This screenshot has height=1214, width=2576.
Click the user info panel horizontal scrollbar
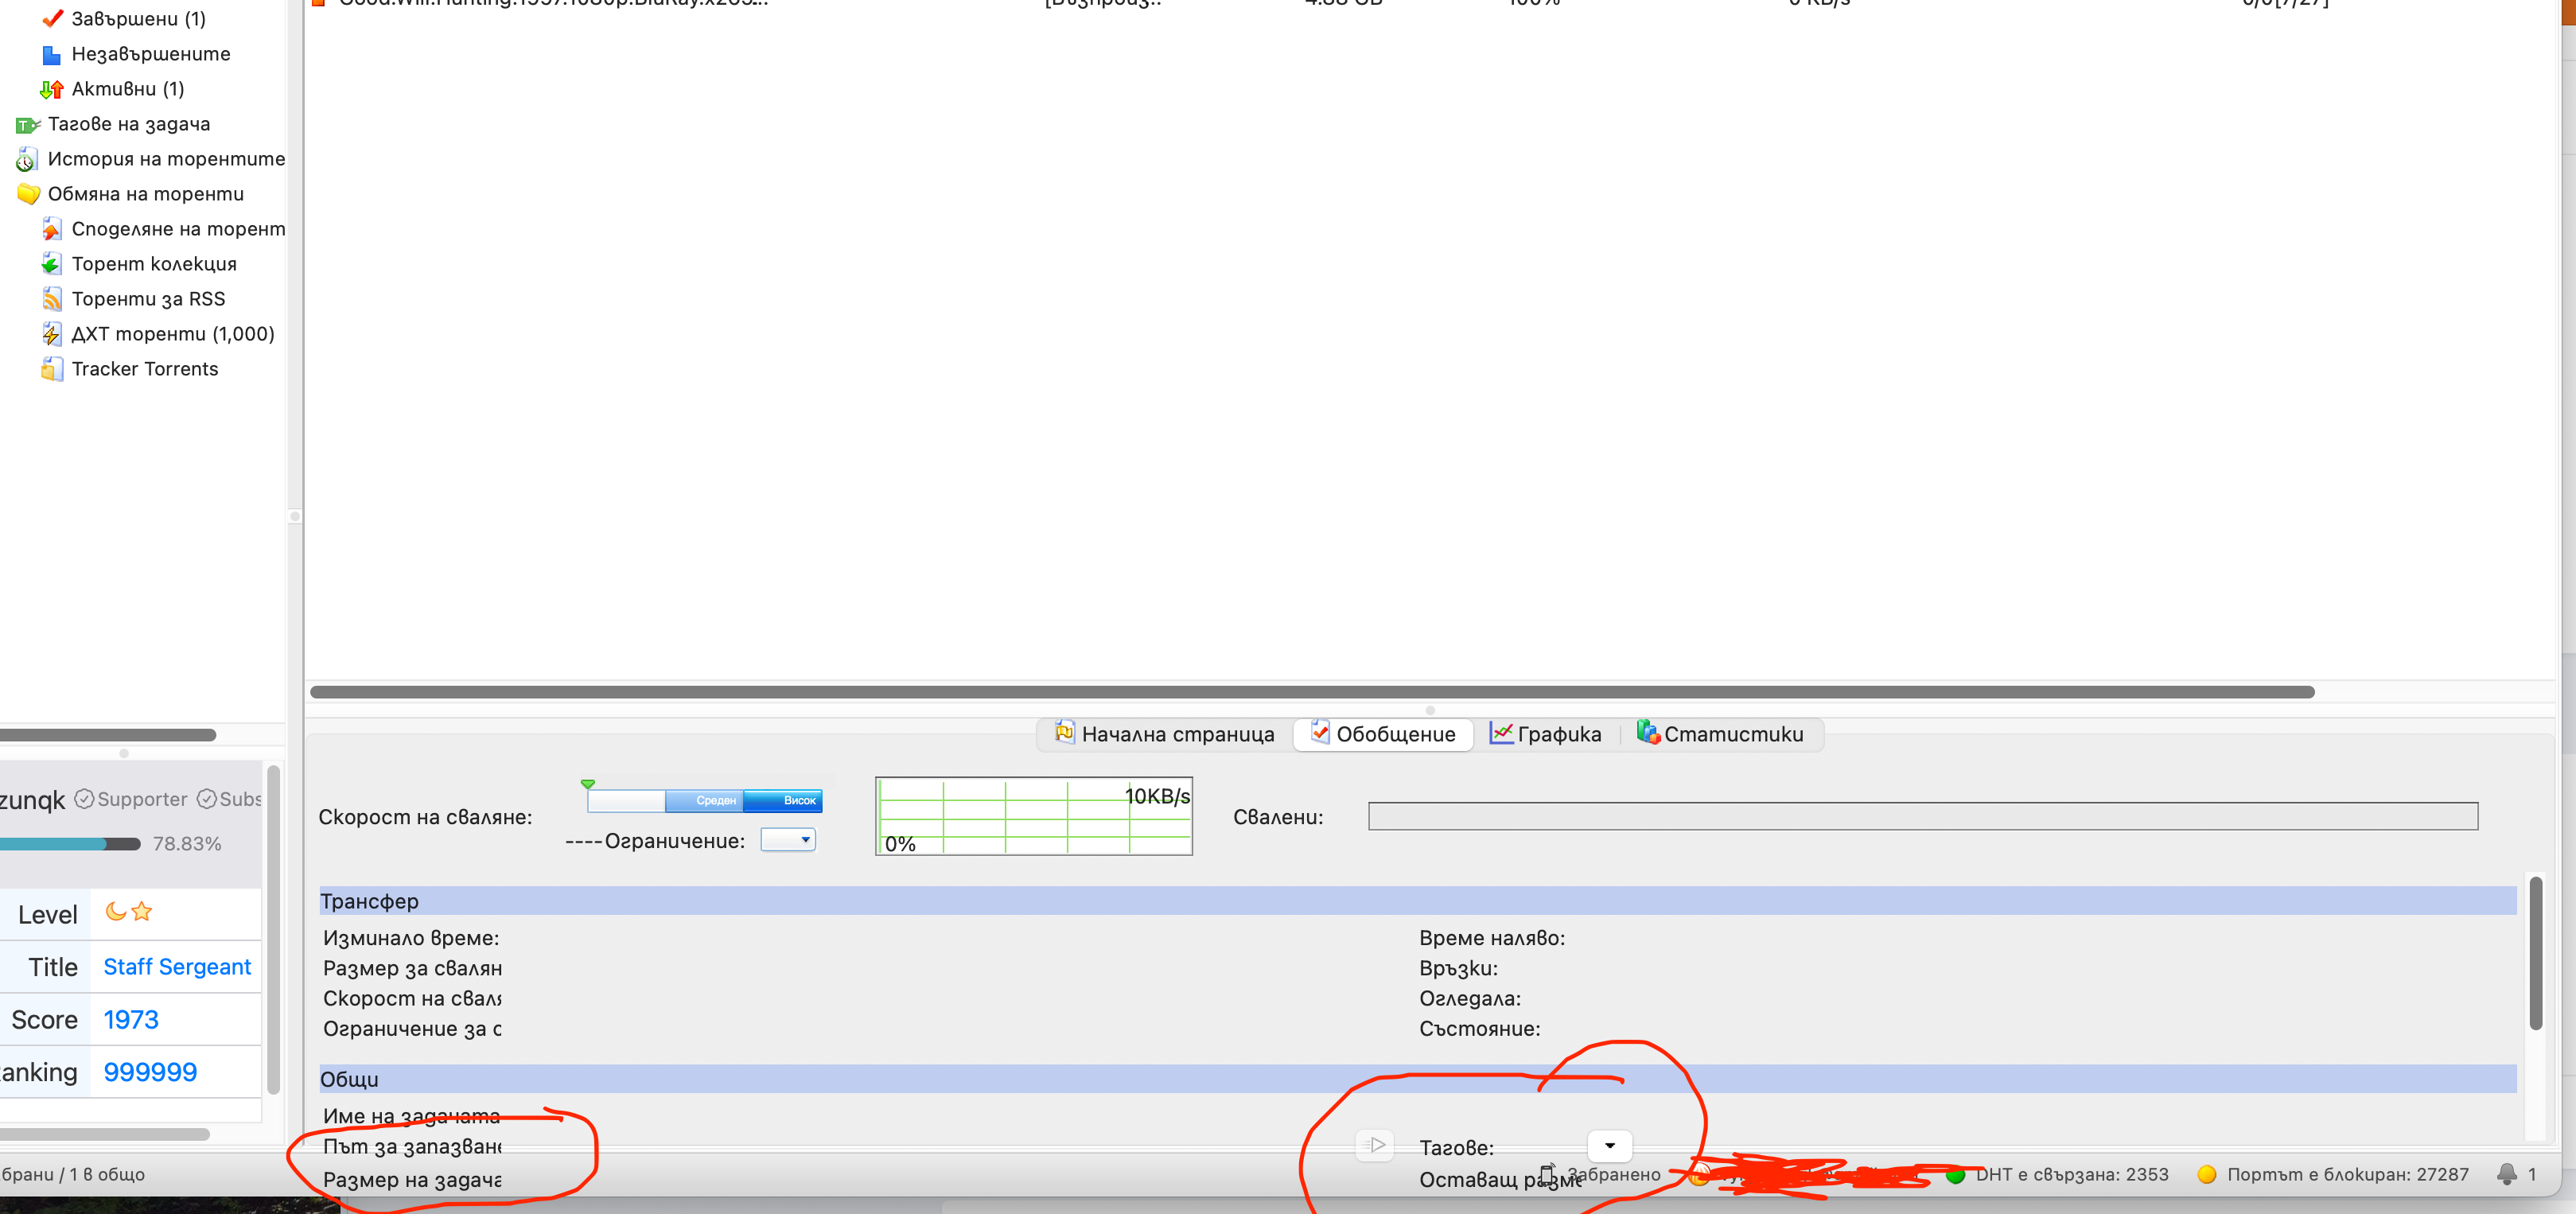105,1134
